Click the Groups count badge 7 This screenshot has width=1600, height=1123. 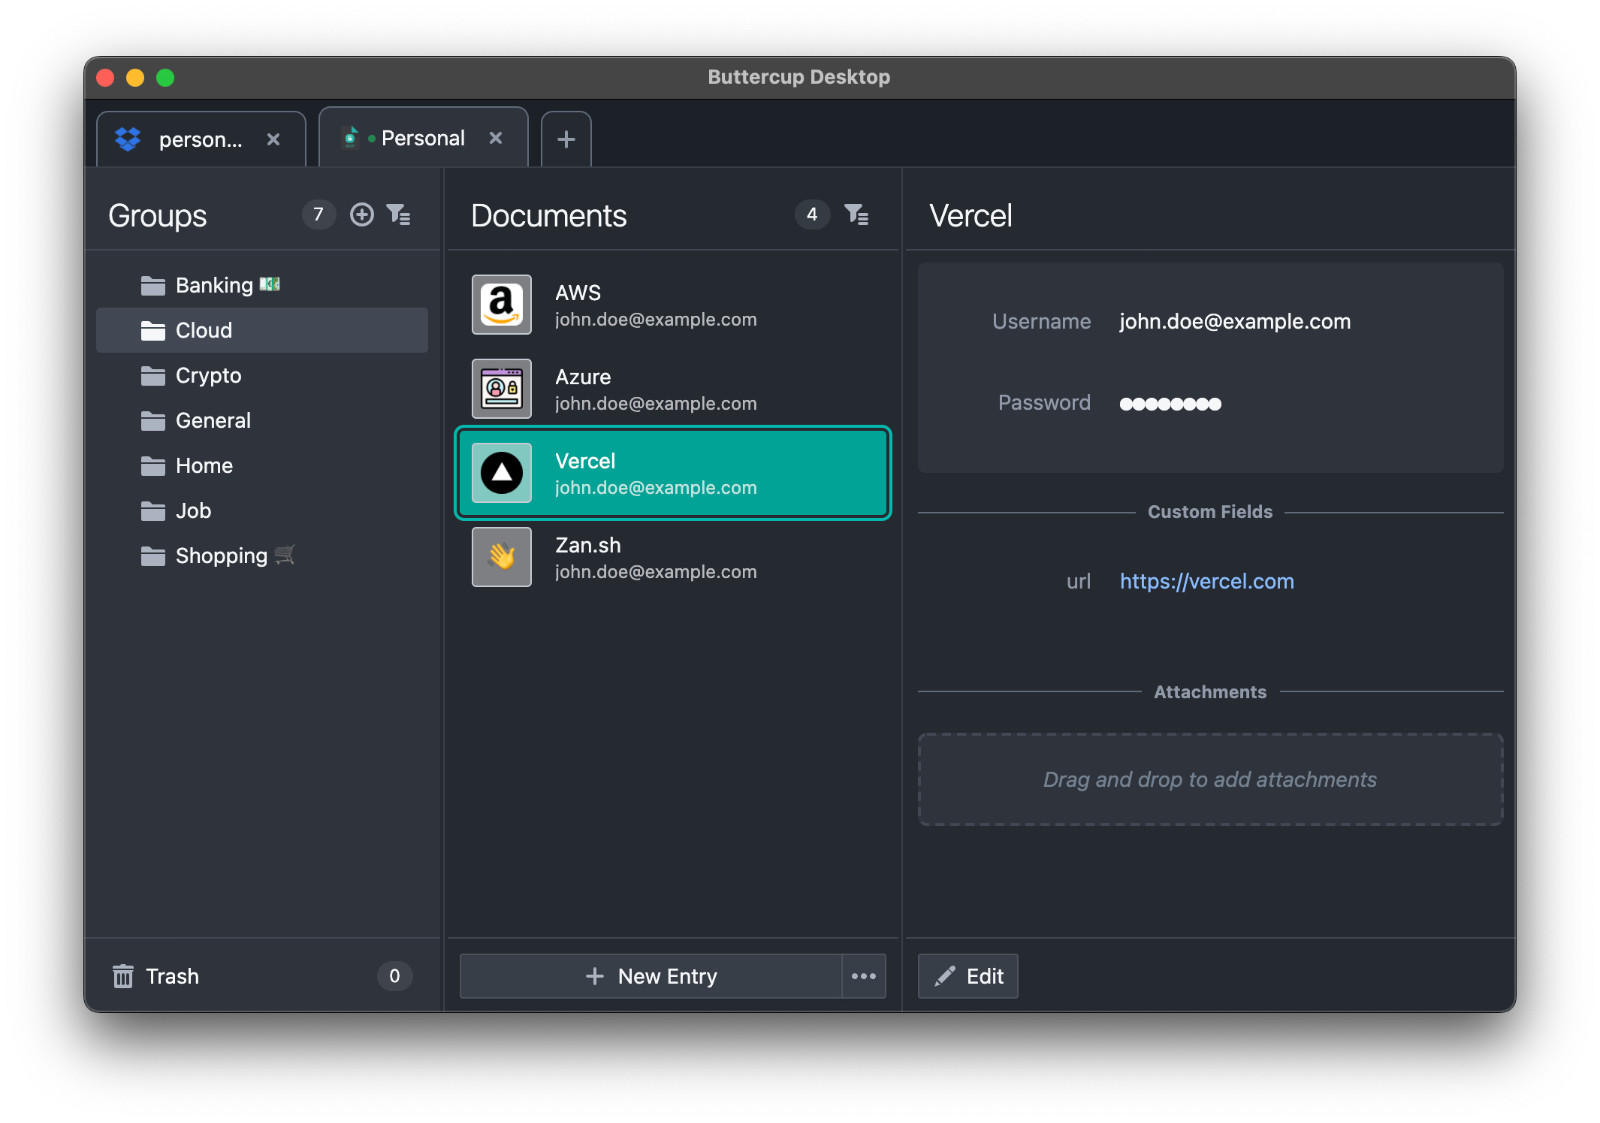pos(318,214)
